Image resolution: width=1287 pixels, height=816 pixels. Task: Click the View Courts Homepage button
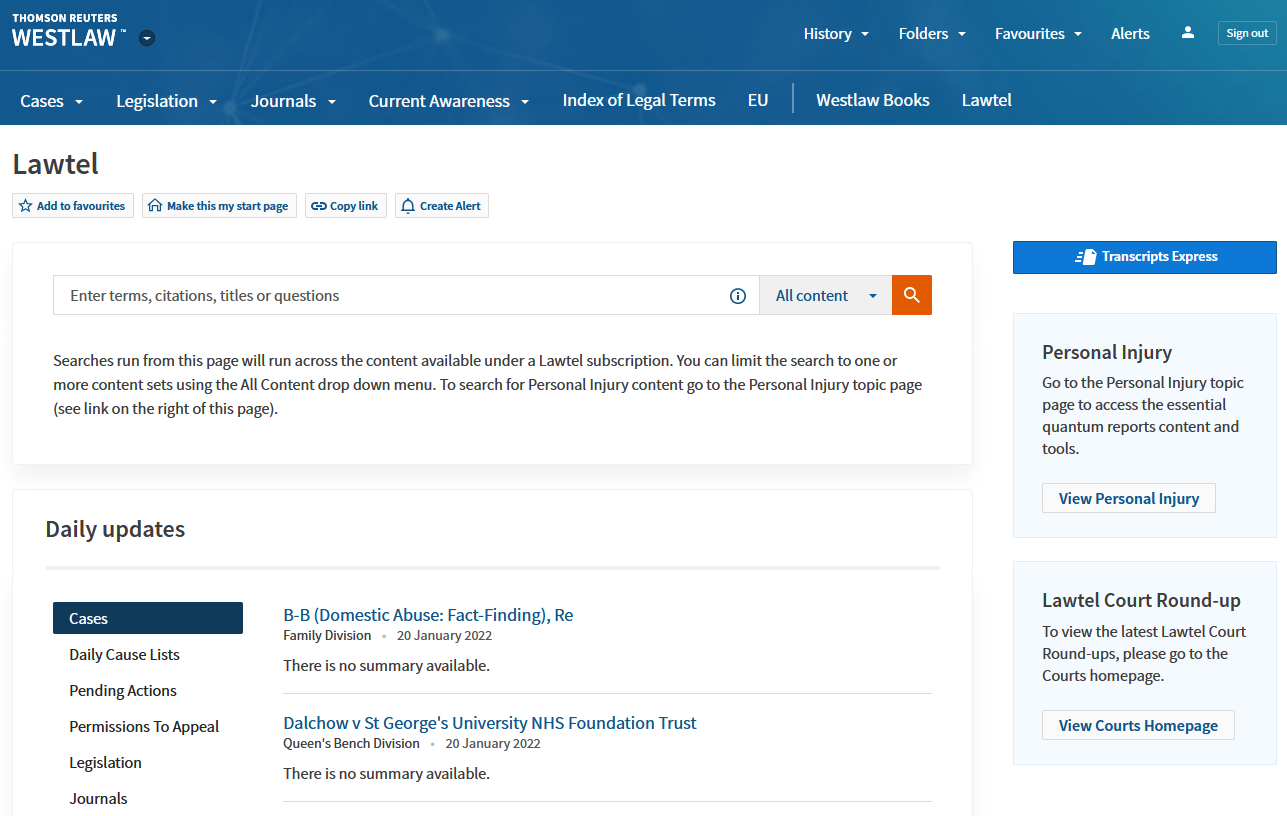tap(1137, 724)
